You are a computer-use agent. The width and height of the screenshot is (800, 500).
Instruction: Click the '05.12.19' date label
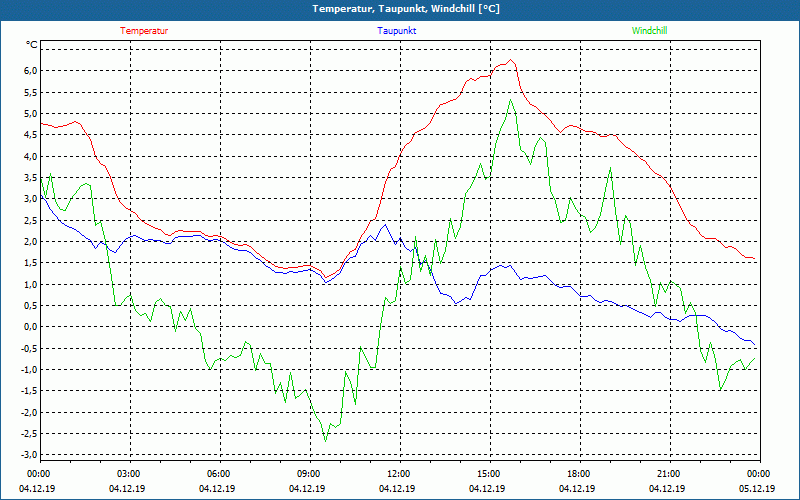(757, 489)
